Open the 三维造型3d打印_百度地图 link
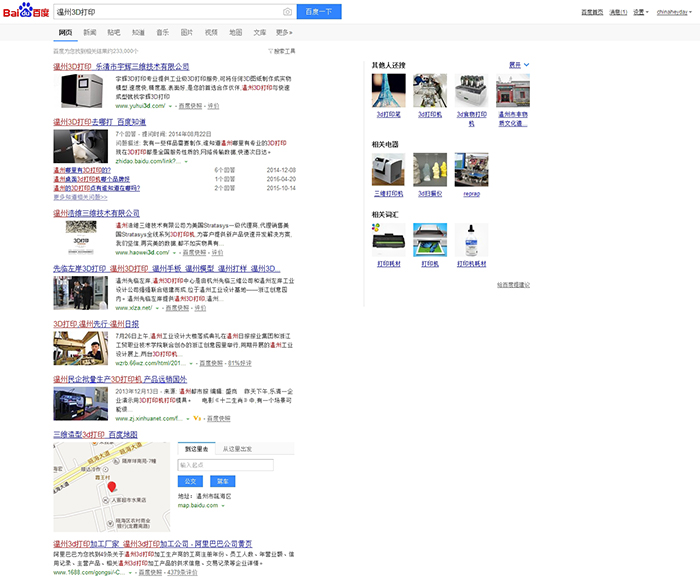This screenshot has width=700, height=578. (96, 434)
